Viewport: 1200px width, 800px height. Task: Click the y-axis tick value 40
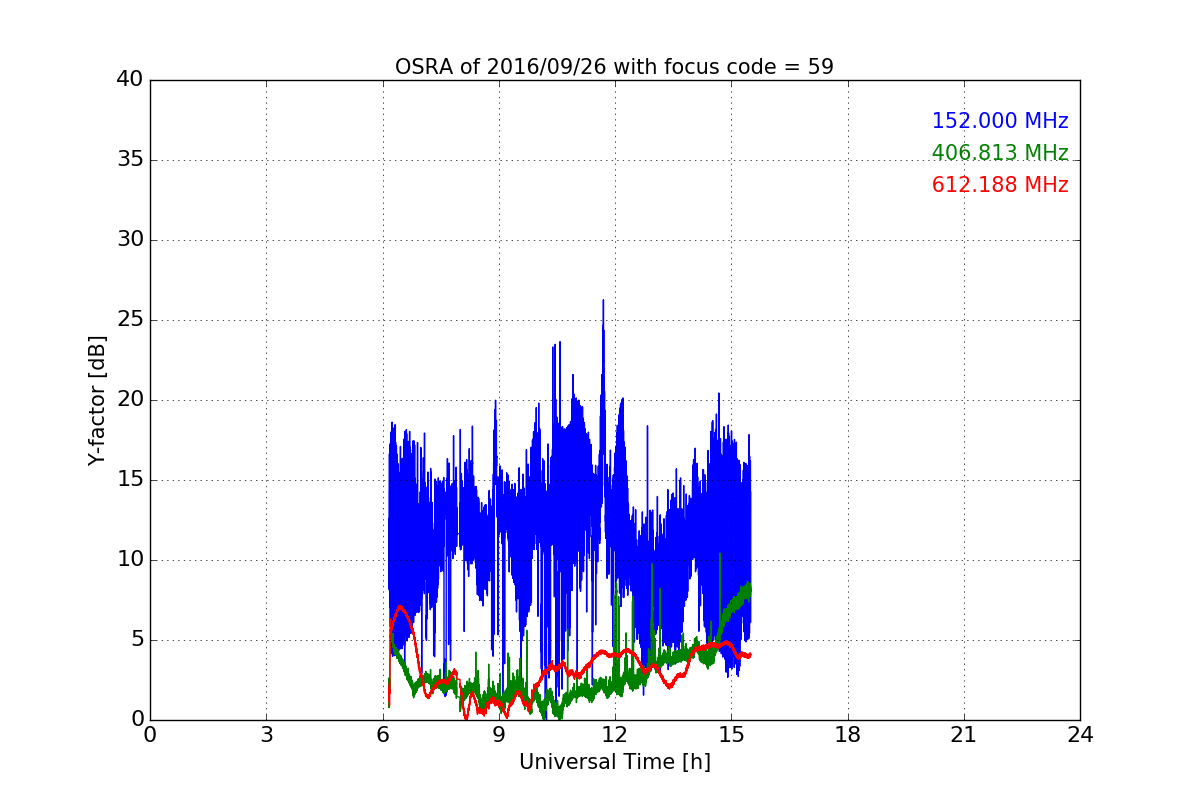[x=130, y=80]
